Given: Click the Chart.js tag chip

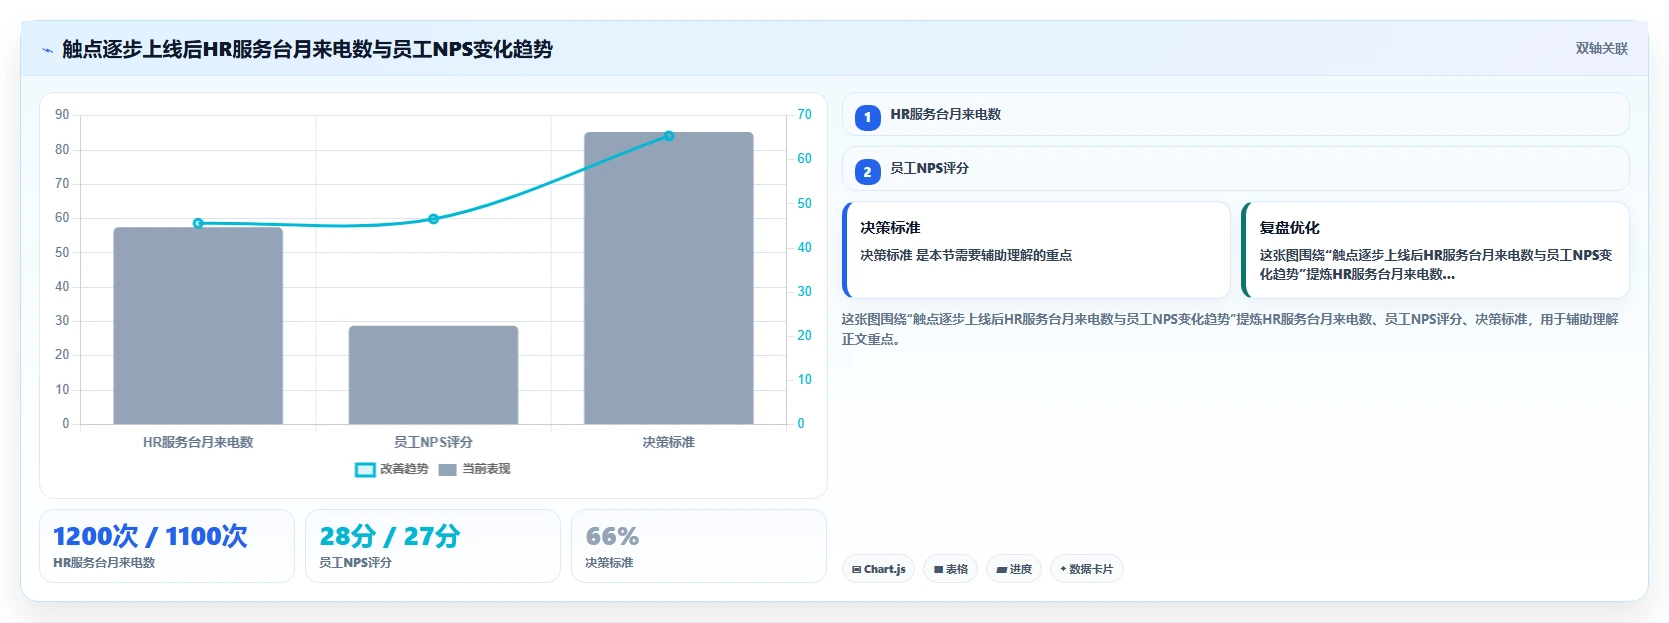Looking at the screenshot, I should click(878, 569).
